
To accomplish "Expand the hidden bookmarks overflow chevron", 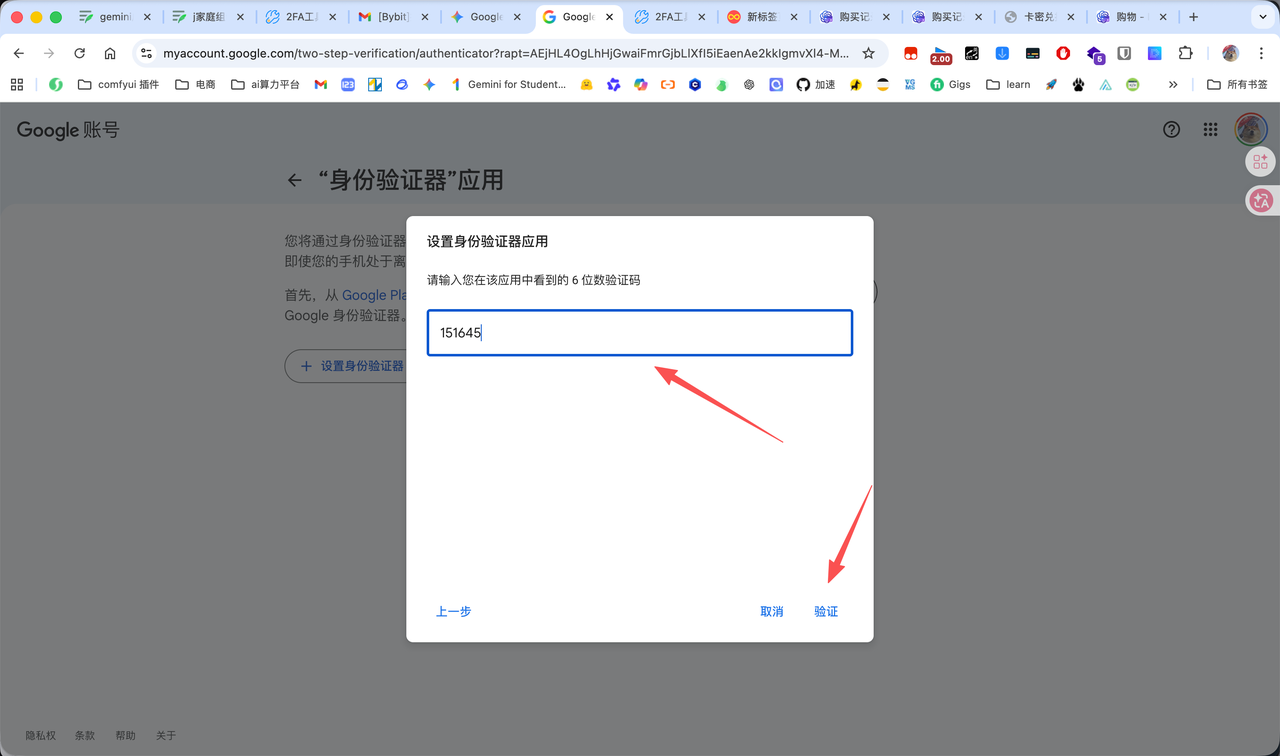I will pyautogui.click(x=1173, y=85).
